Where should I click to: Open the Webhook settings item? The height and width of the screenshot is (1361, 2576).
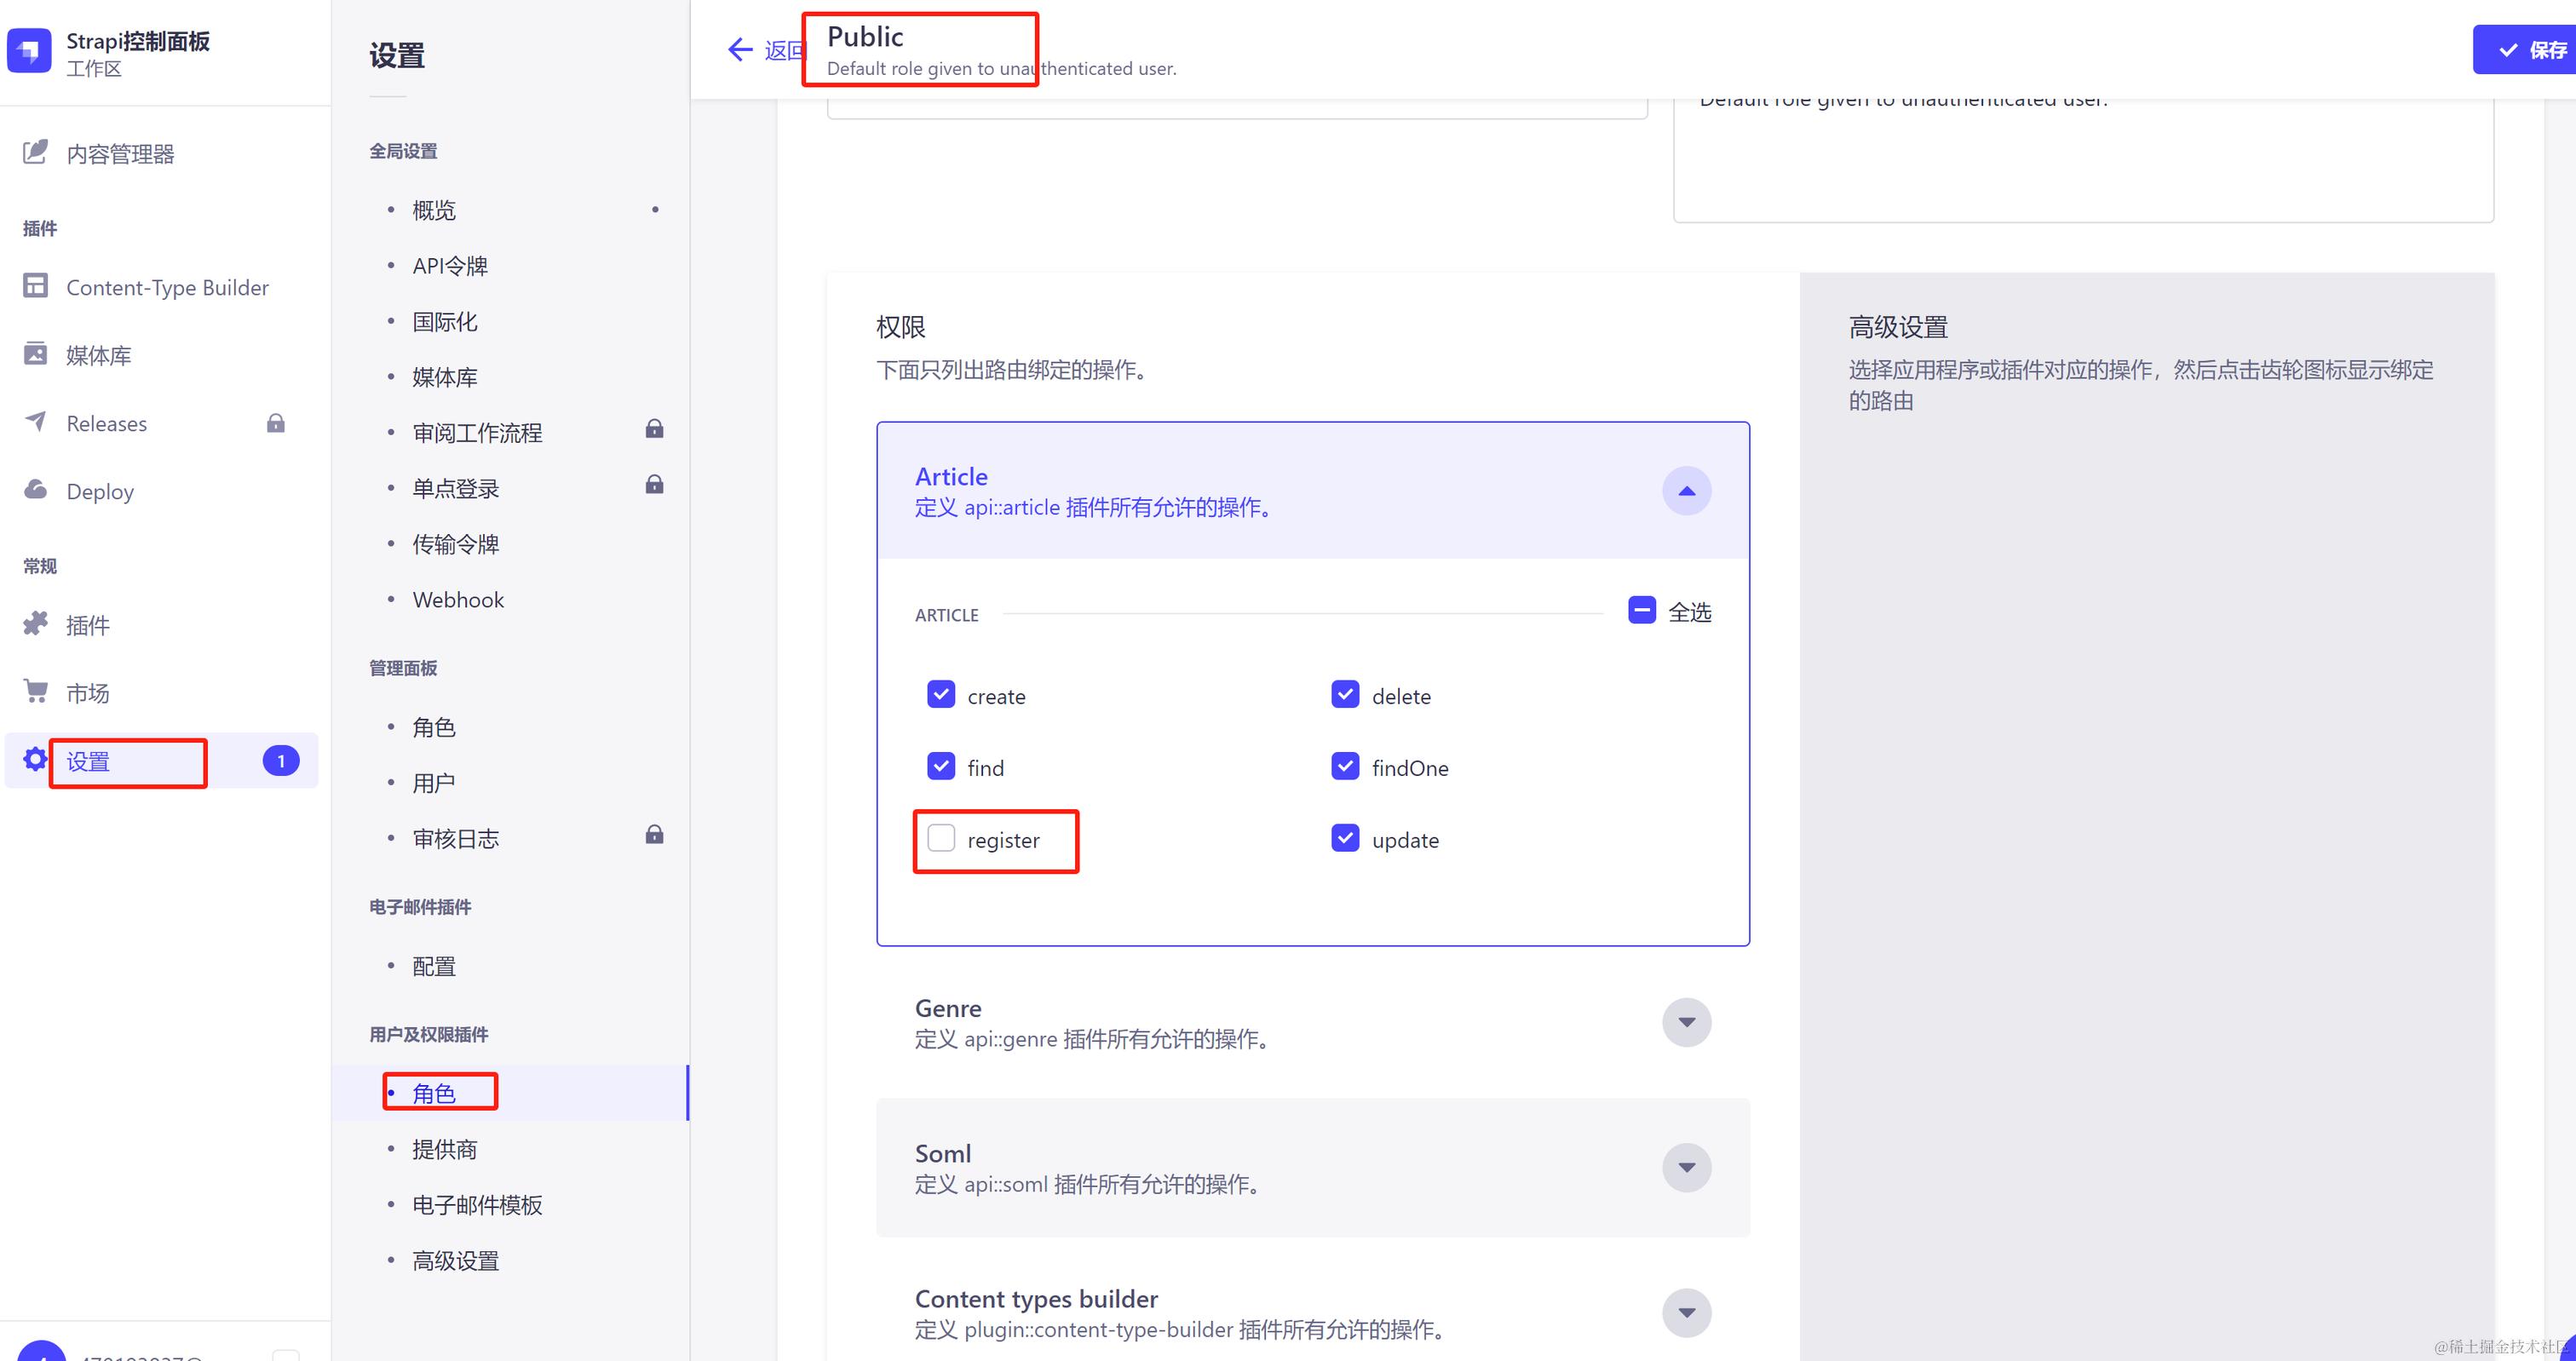click(458, 600)
